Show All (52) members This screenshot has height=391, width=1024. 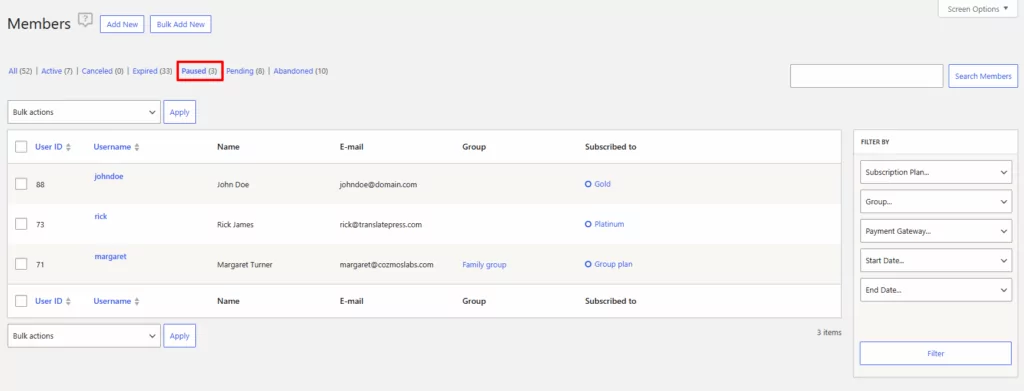click(x=21, y=71)
